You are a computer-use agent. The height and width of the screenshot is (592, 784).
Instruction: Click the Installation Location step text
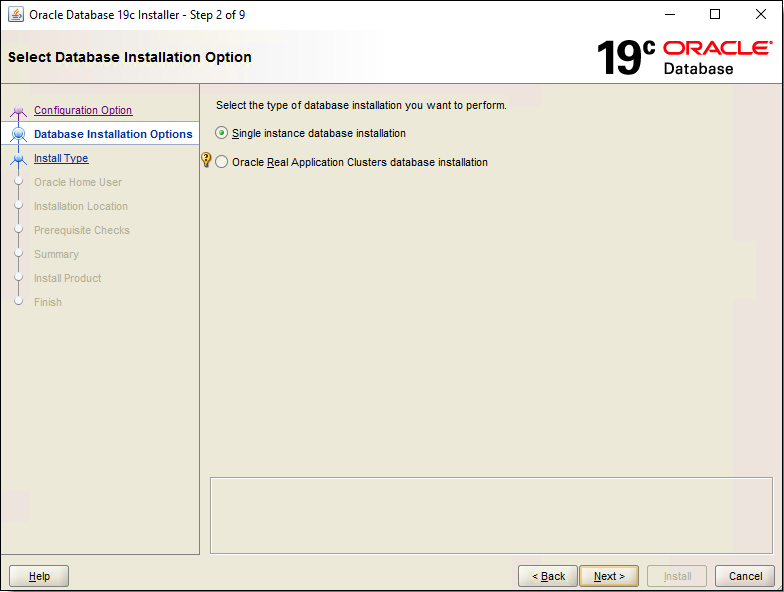[81, 206]
